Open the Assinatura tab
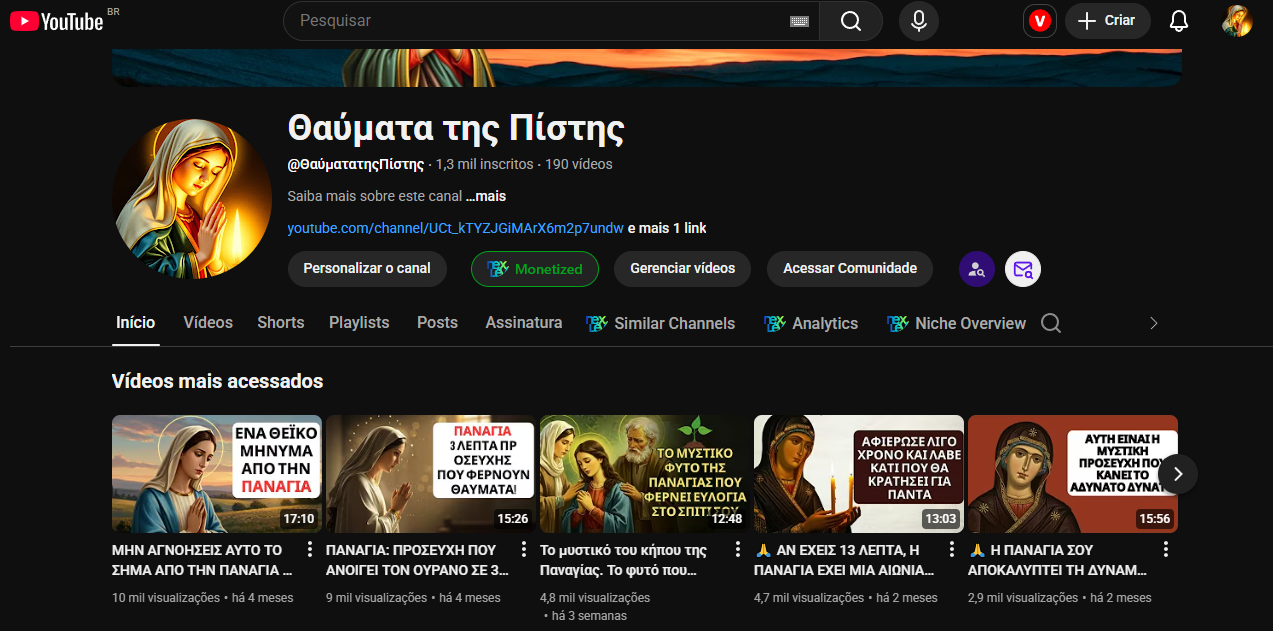Image resolution: width=1273 pixels, height=631 pixels. click(524, 323)
